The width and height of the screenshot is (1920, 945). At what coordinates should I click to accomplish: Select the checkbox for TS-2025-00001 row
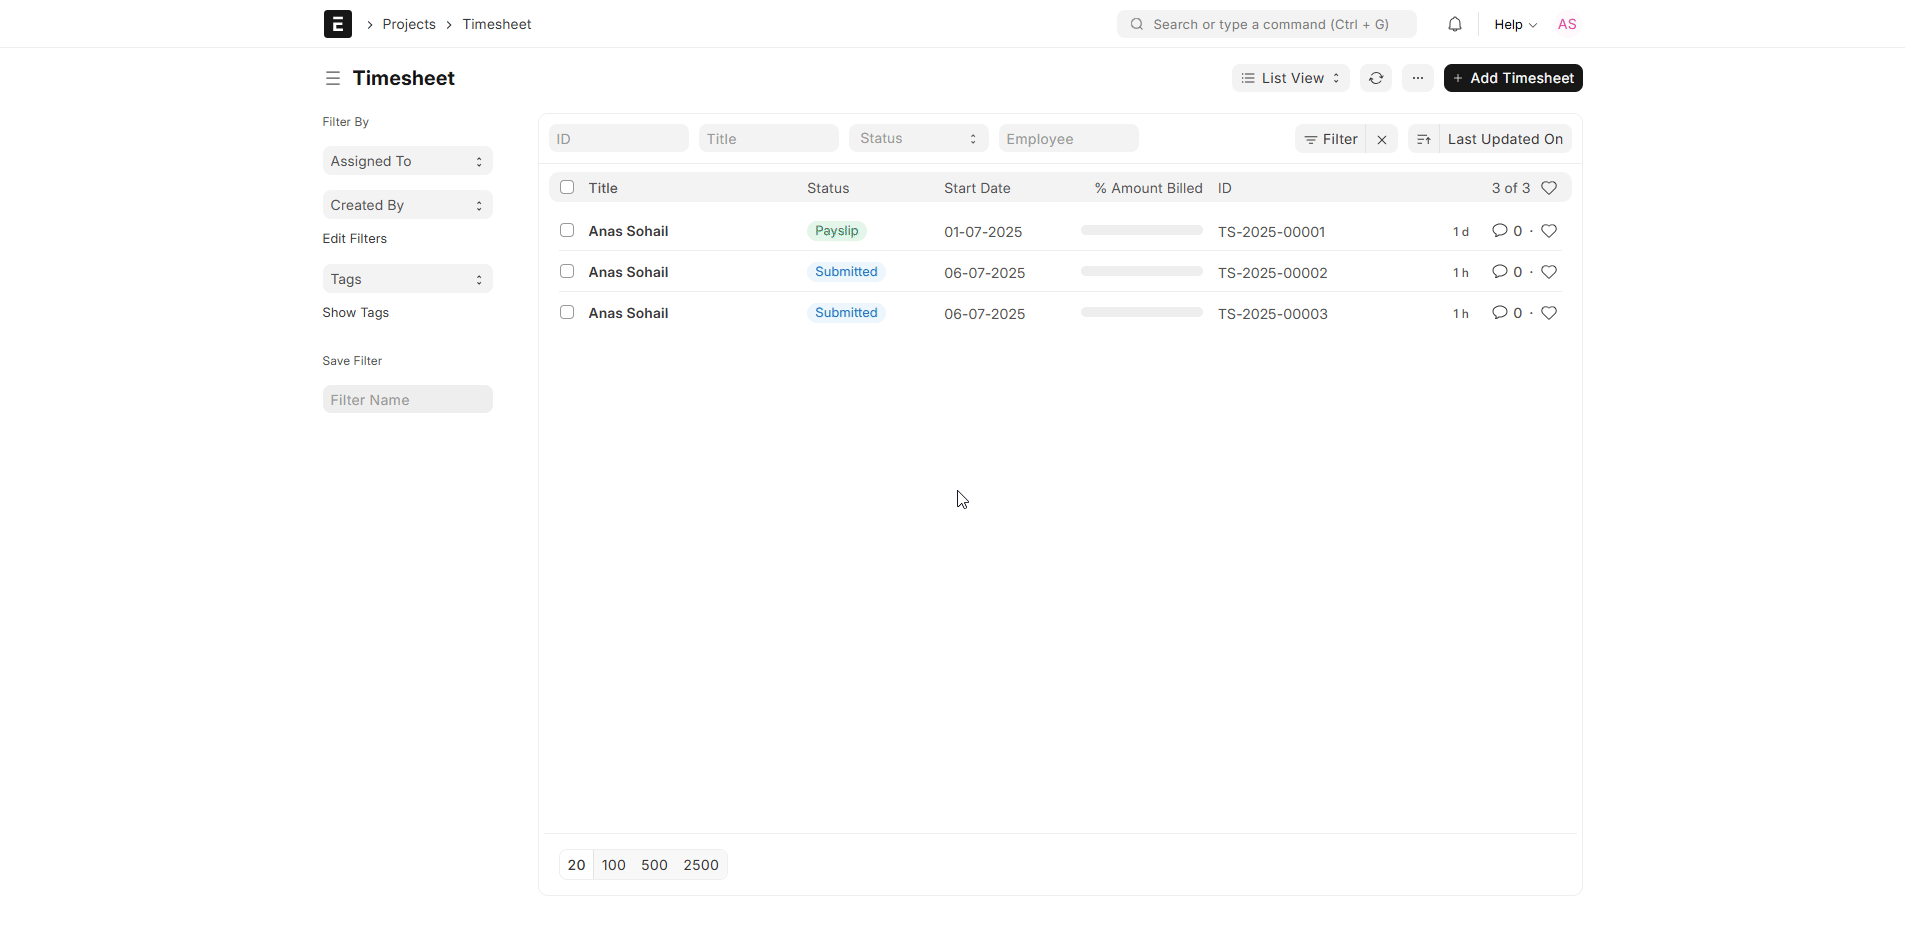coord(567,230)
